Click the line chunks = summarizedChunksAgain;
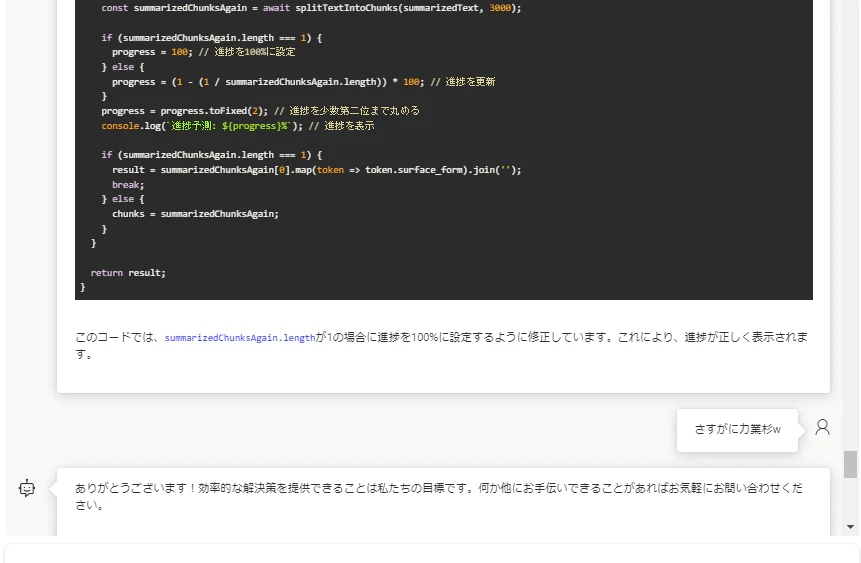Image resolution: width=861 pixels, height=563 pixels. [195, 214]
